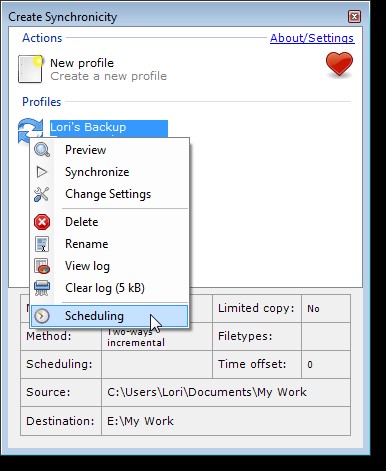Image resolution: width=386 pixels, height=471 pixels.
Task: Click the 'Destination:' label cell
Action: 61,421
